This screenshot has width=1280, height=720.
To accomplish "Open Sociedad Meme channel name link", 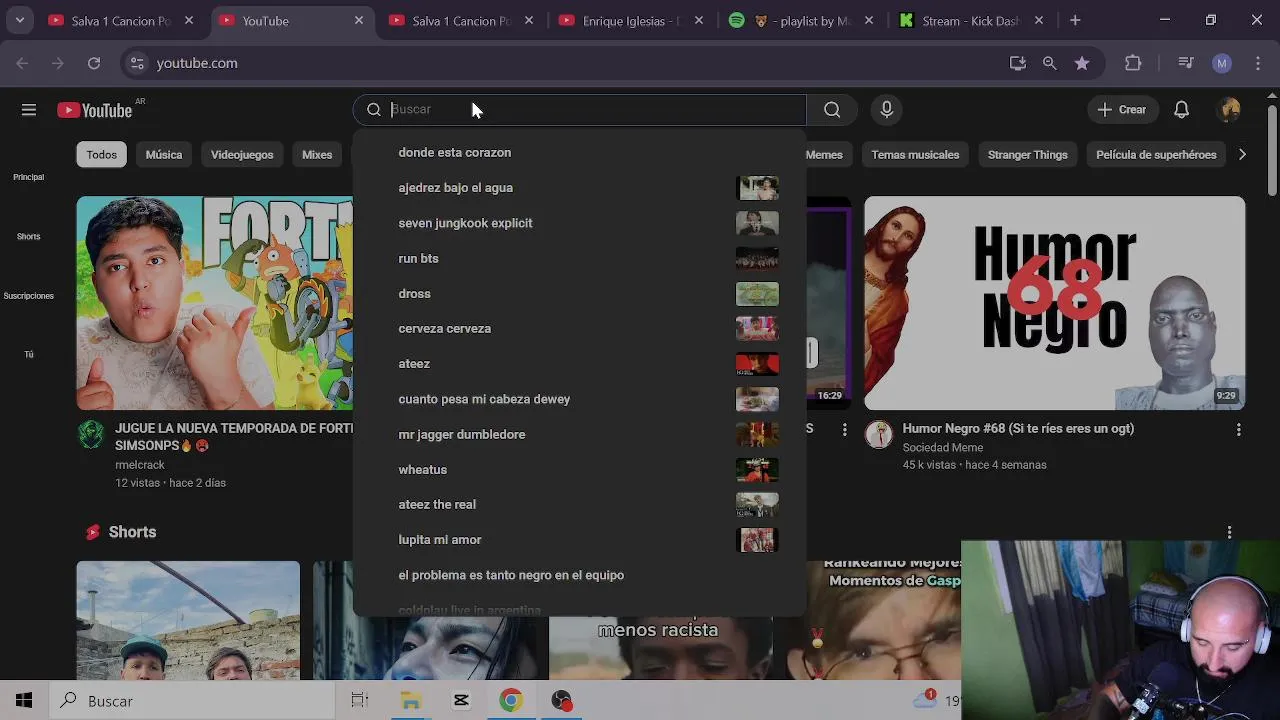I will click(x=943, y=448).
